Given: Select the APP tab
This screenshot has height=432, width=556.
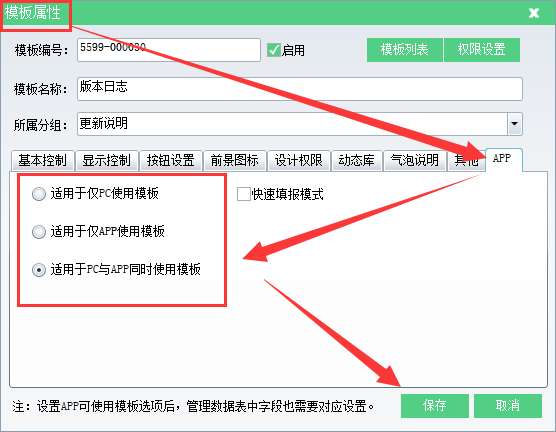Looking at the screenshot, I should [x=503, y=160].
